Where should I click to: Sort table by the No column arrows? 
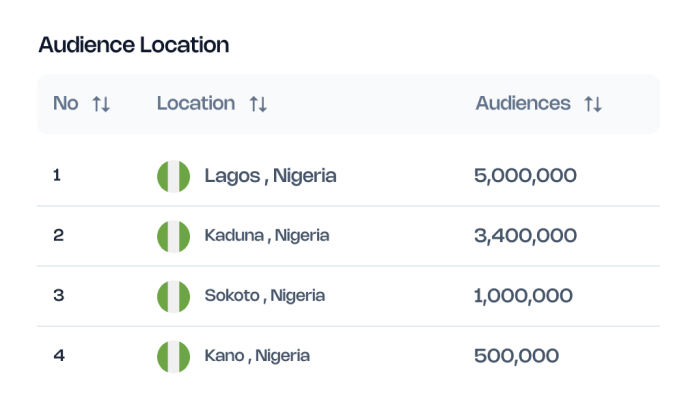[x=101, y=104]
